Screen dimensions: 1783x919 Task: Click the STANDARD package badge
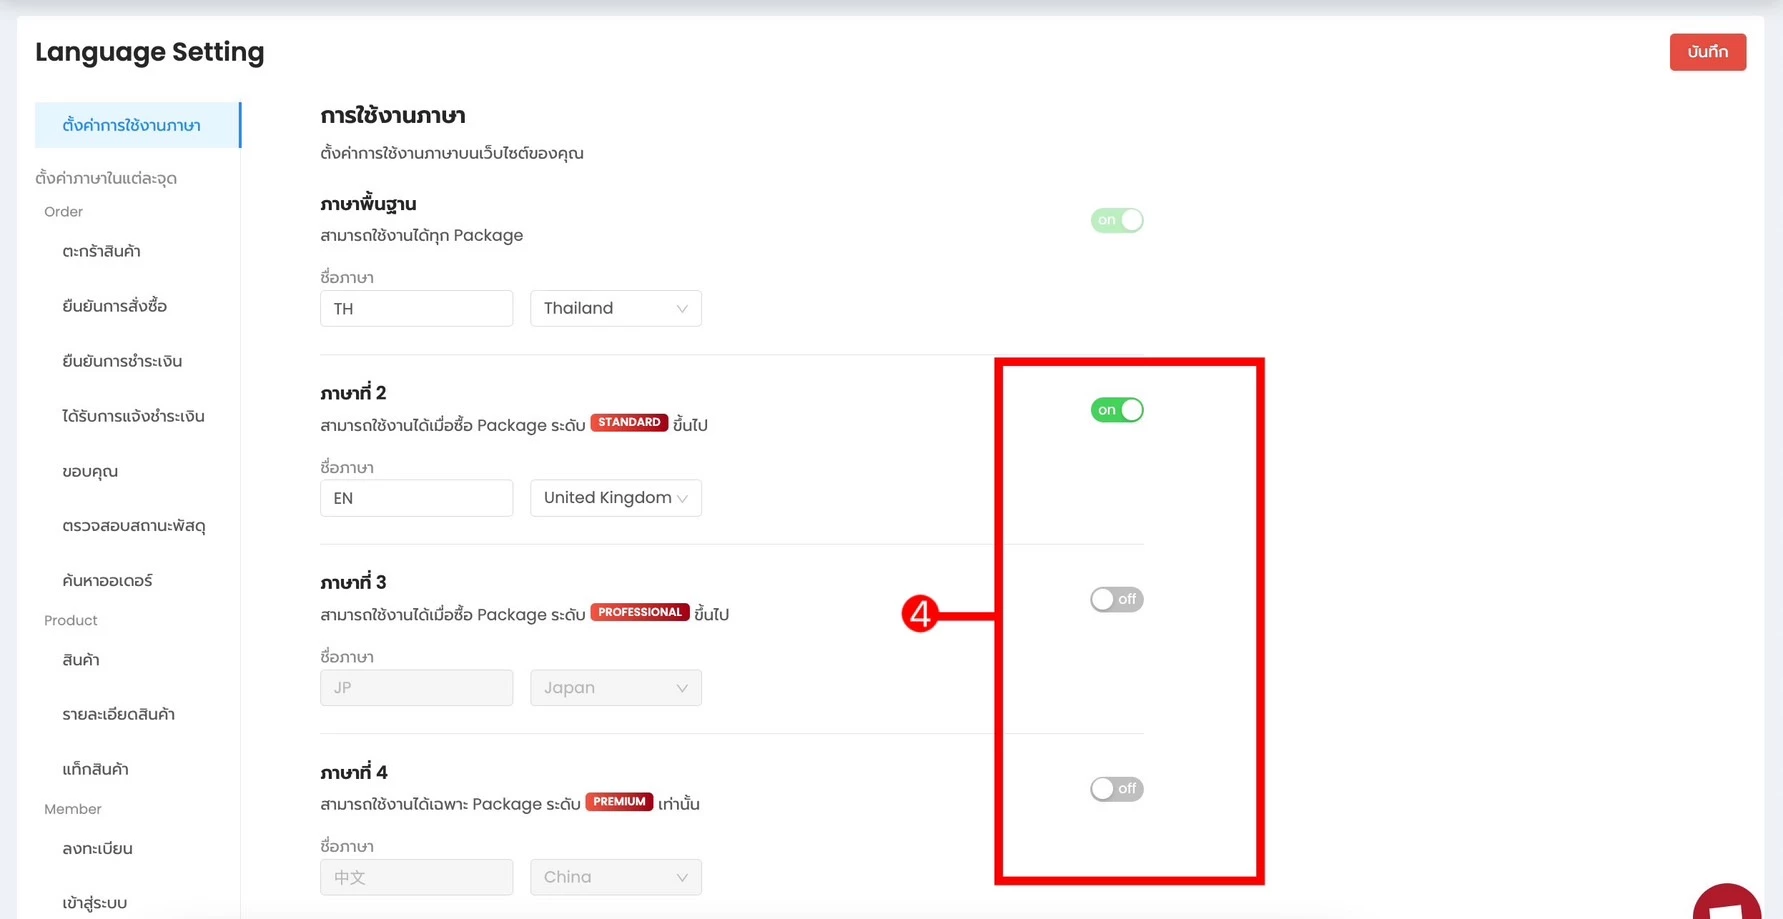coord(629,422)
